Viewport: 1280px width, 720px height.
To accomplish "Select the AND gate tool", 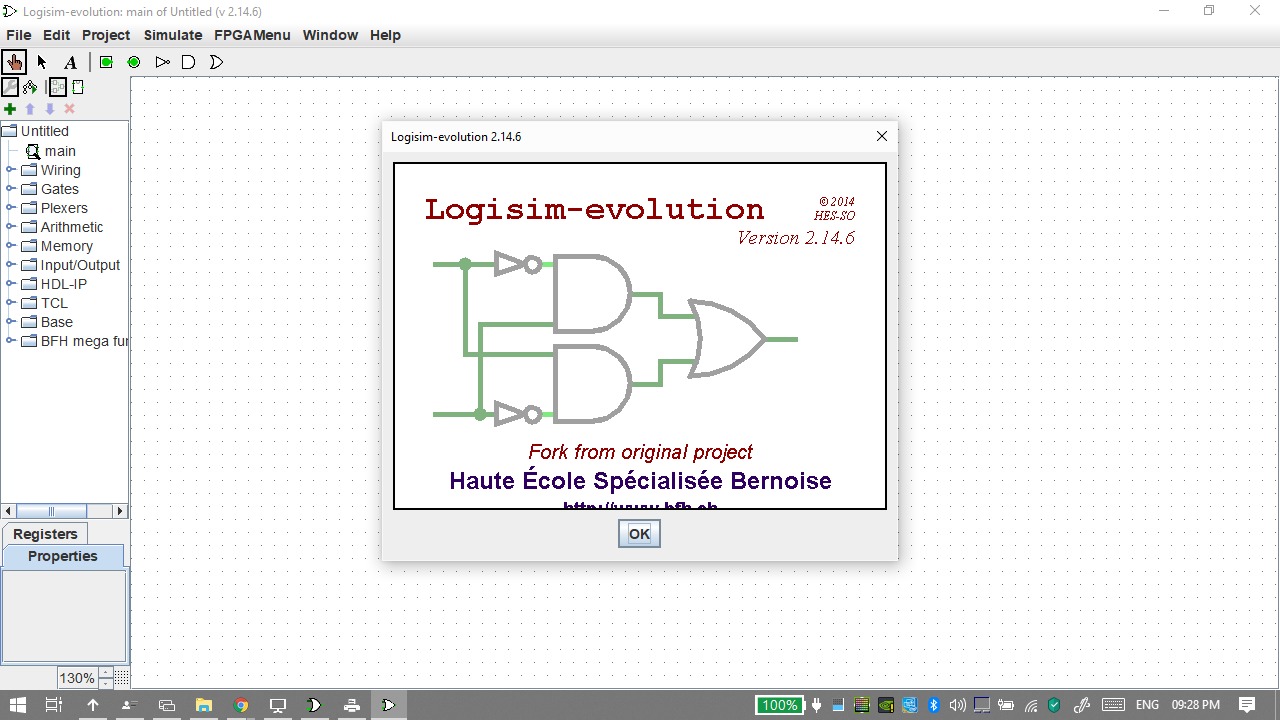I will [x=188, y=62].
